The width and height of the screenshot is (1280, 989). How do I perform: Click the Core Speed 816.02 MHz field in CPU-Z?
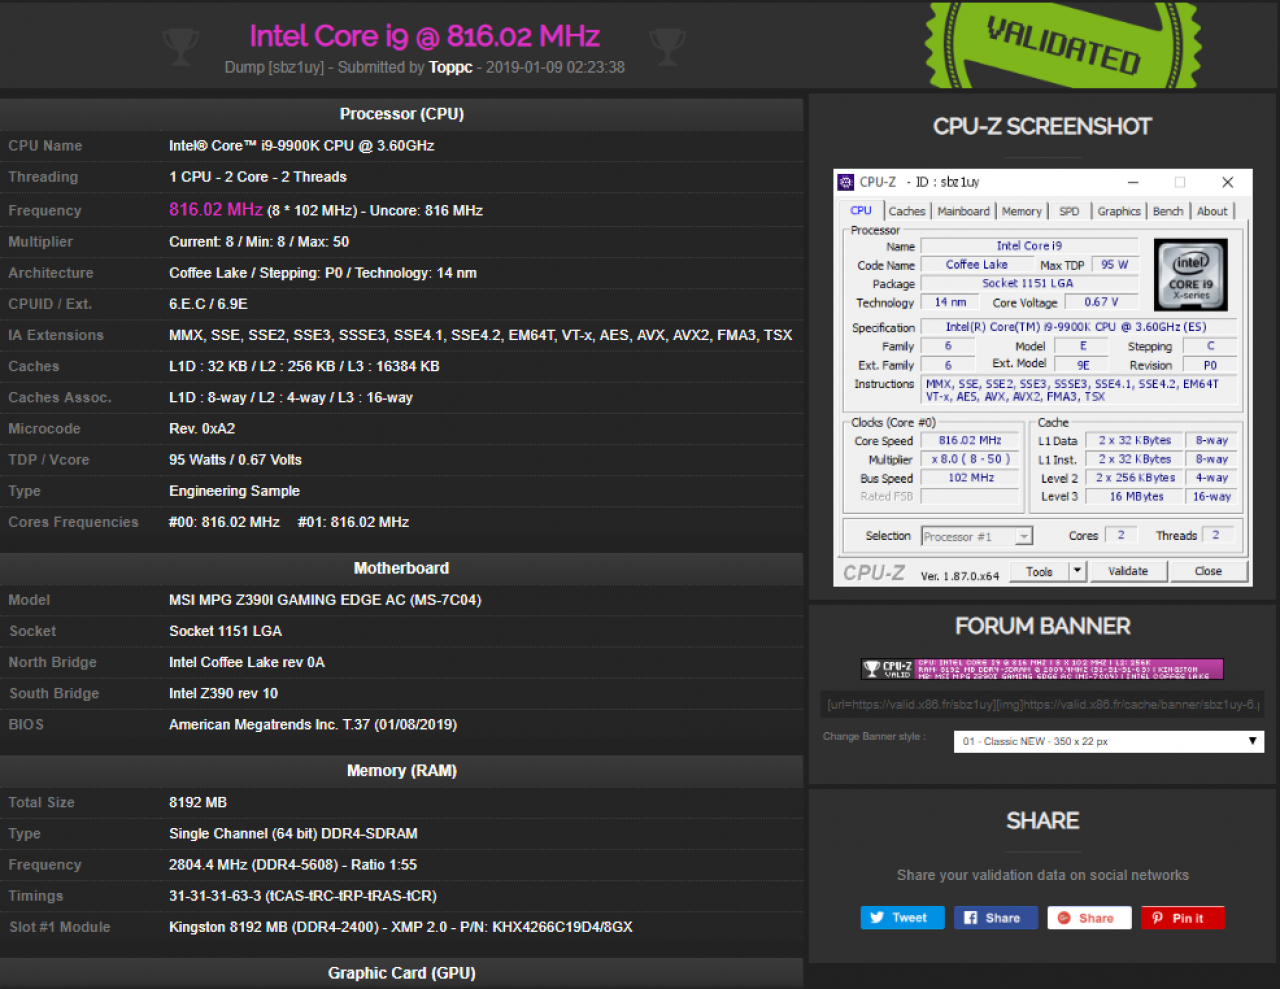coord(970,440)
